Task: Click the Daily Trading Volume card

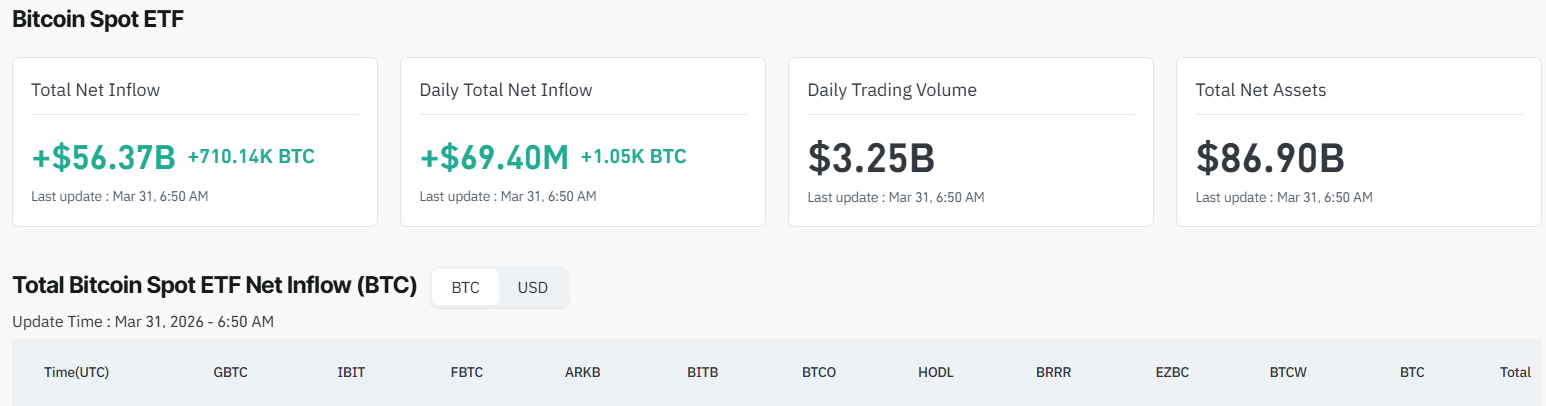Action: coord(971,141)
